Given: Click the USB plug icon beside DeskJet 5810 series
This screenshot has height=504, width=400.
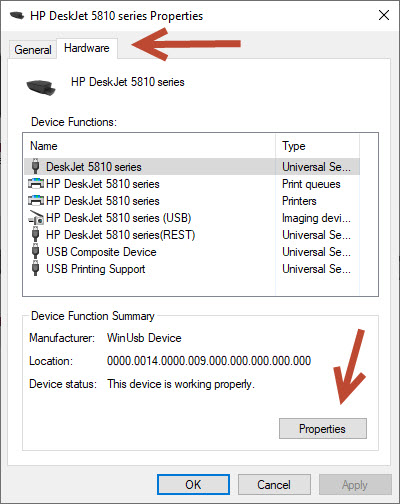Looking at the screenshot, I should pyautogui.click(x=35, y=166).
